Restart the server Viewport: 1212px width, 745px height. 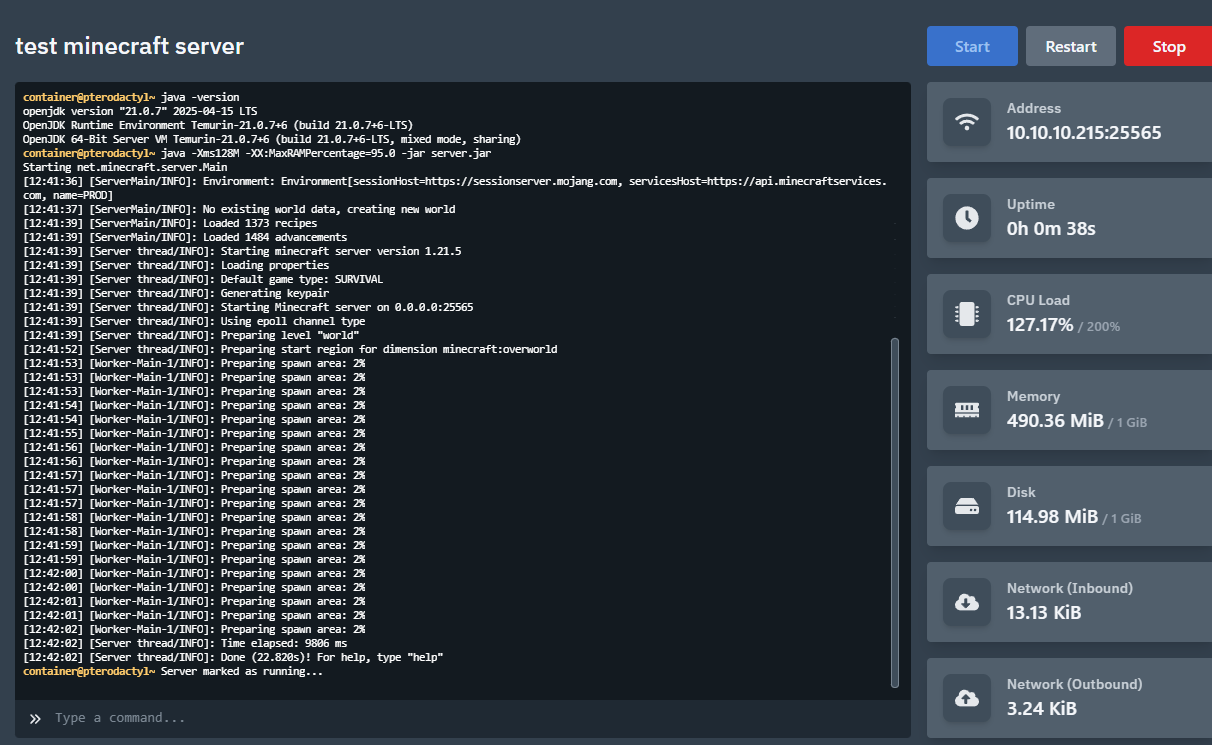coord(1071,46)
